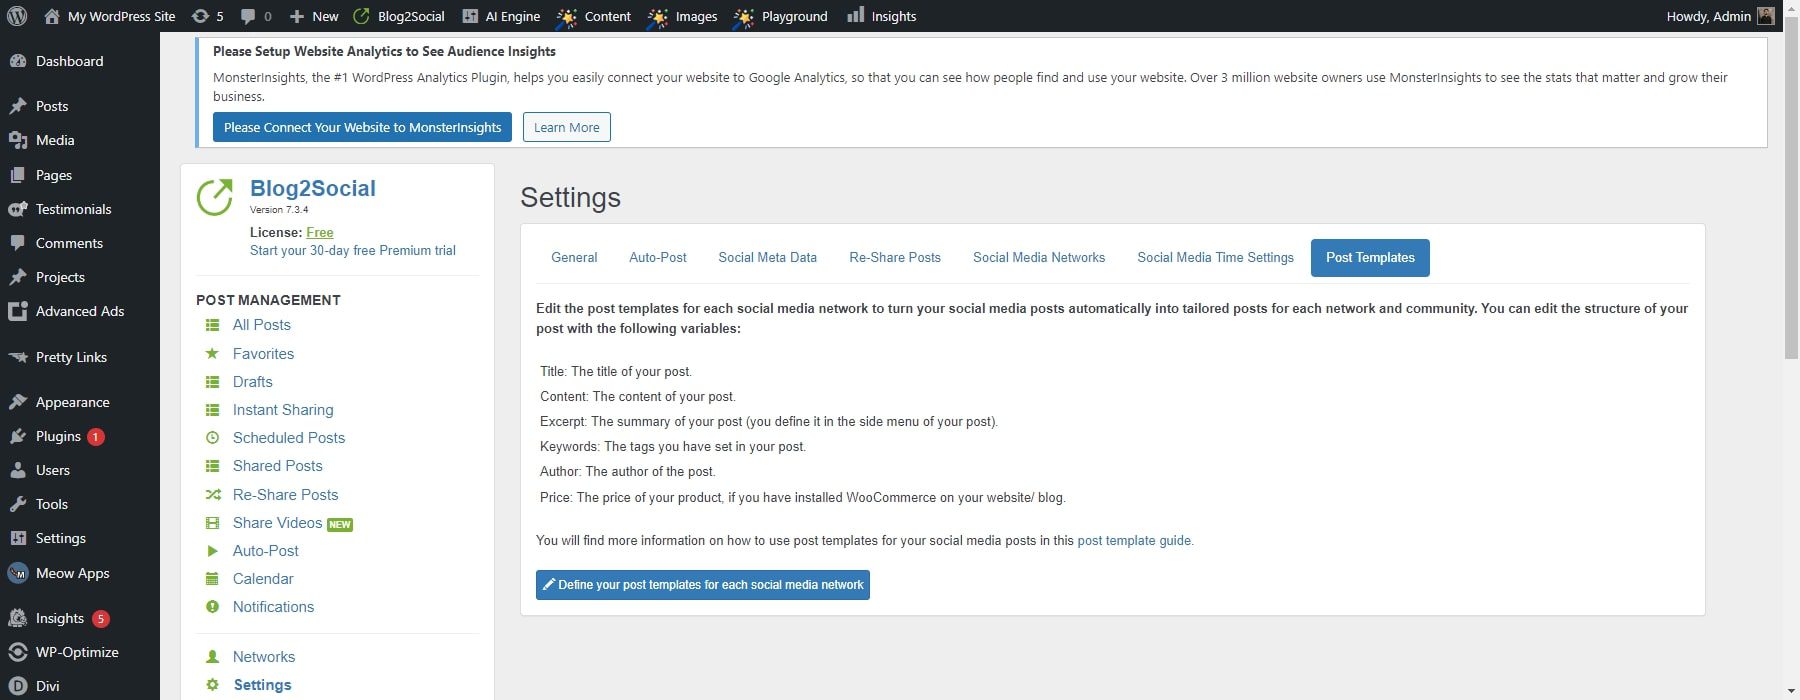Click Please Connect Your Website to MonsterInsights
This screenshot has height=700, width=1800.
click(362, 127)
